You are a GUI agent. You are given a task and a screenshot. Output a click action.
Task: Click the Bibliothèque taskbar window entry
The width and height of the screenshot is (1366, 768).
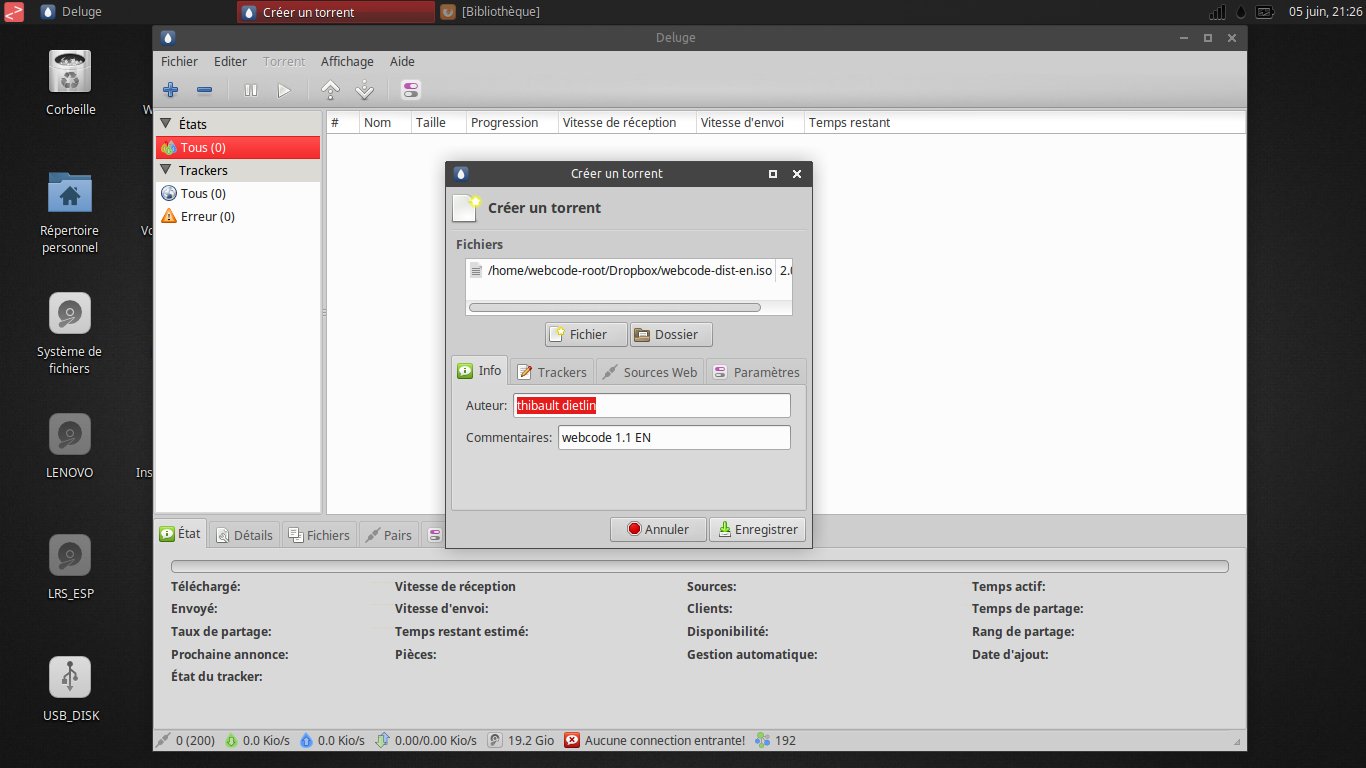[x=500, y=12]
